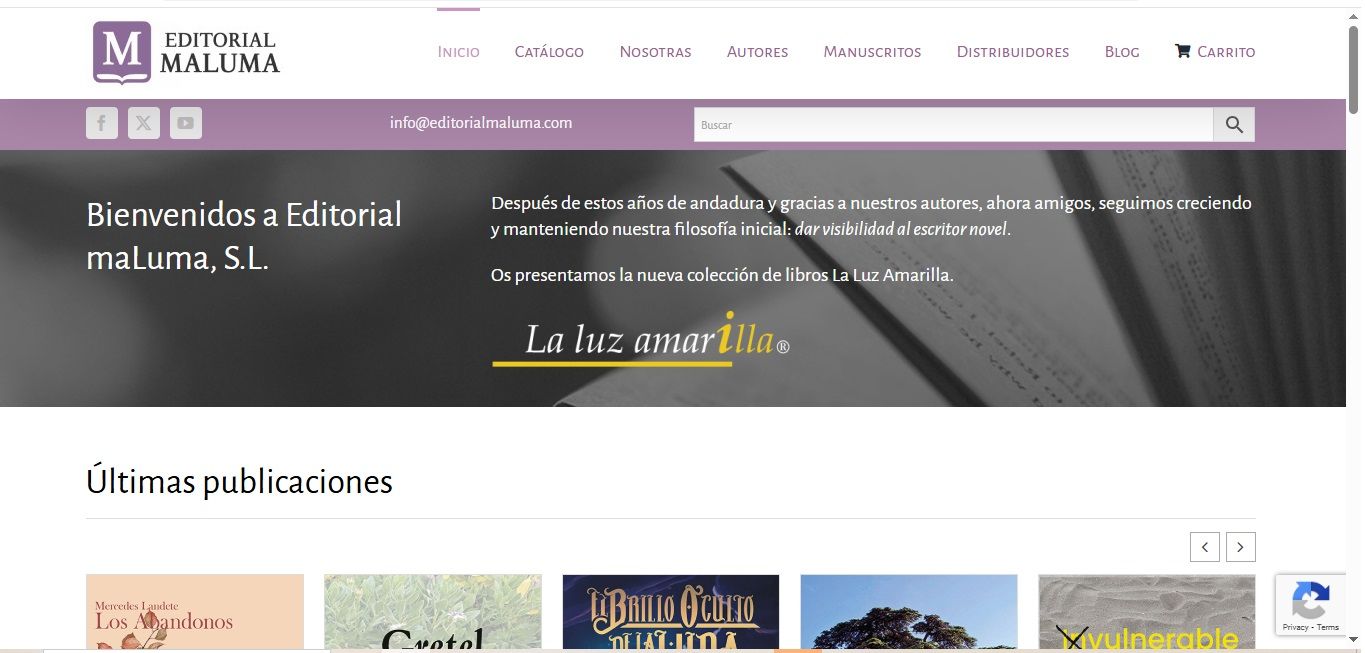Image resolution: width=1365 pixels, height=653 pixels.
Task: Click the info@editorialmaluma.com email link
Action: click(x=481, y=122)
